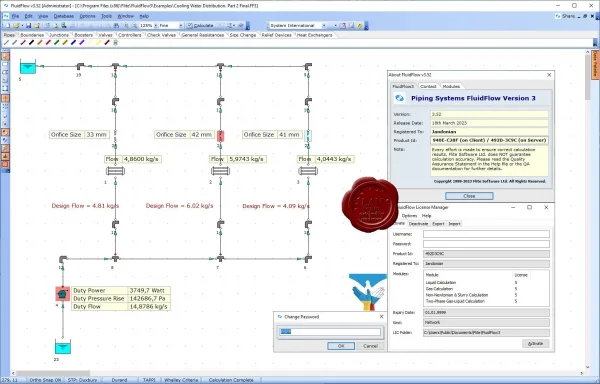Click the 'Design Flow = 6.02 kg/s' label
This screenshot has height=384, width=600.
coord(179,206)
